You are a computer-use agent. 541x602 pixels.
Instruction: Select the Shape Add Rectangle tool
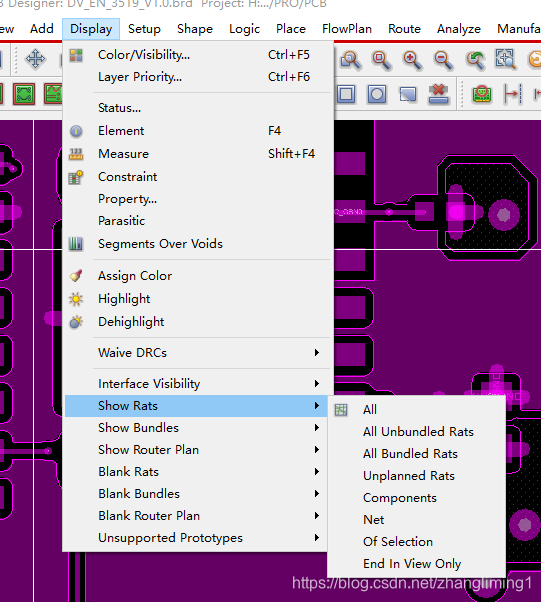[x=346, y=94]
